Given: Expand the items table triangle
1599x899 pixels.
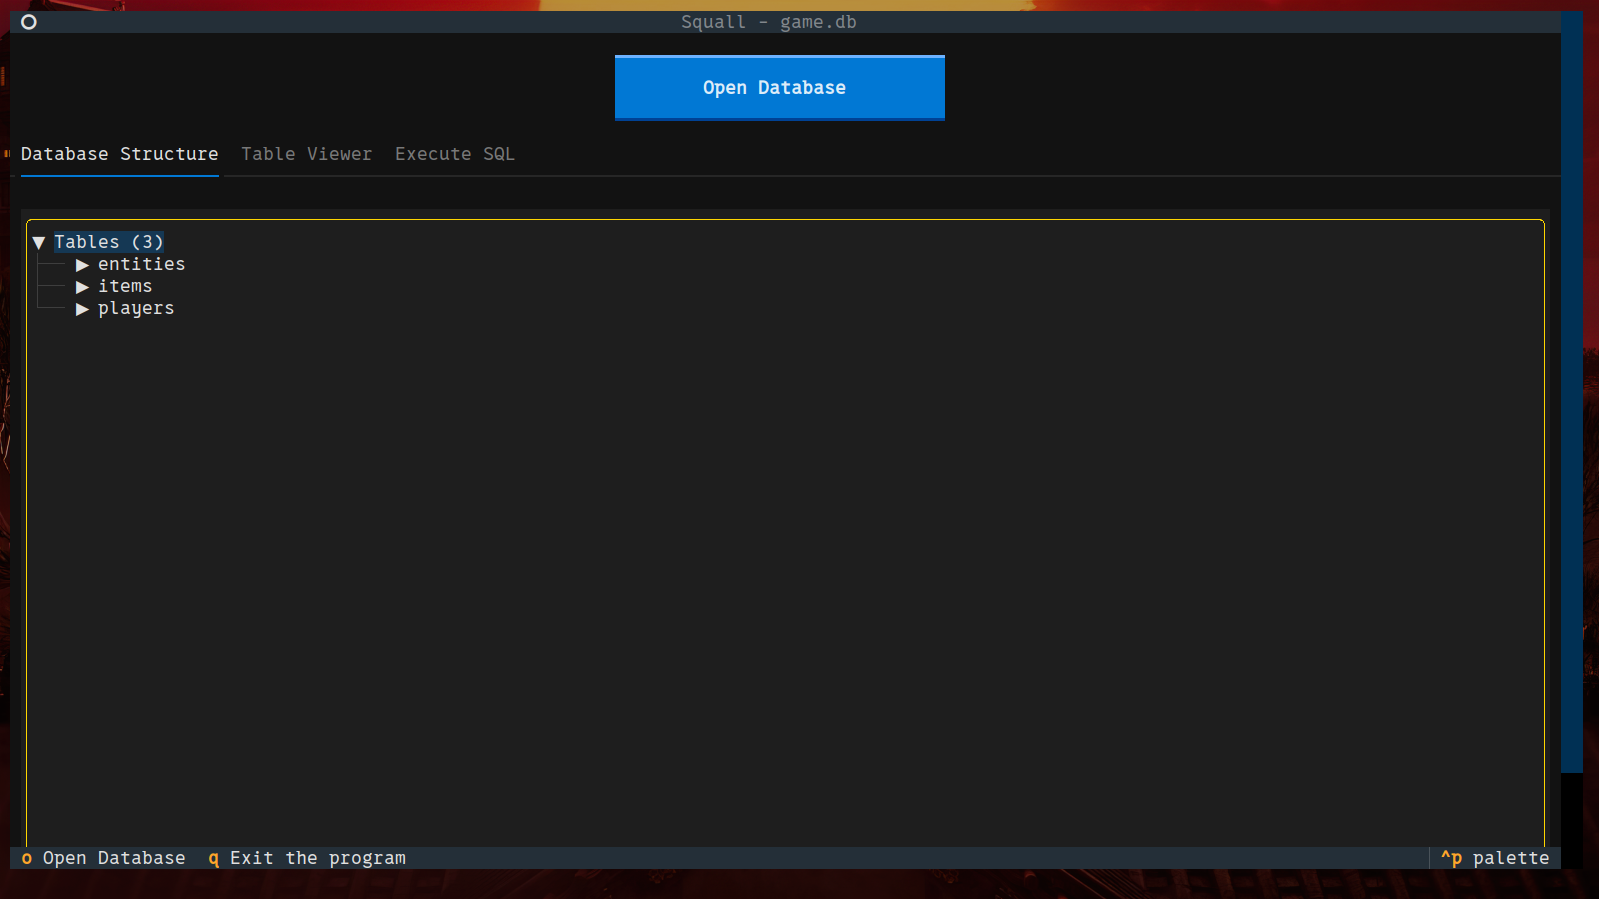Looking at the screenshot, I should 82,287.
